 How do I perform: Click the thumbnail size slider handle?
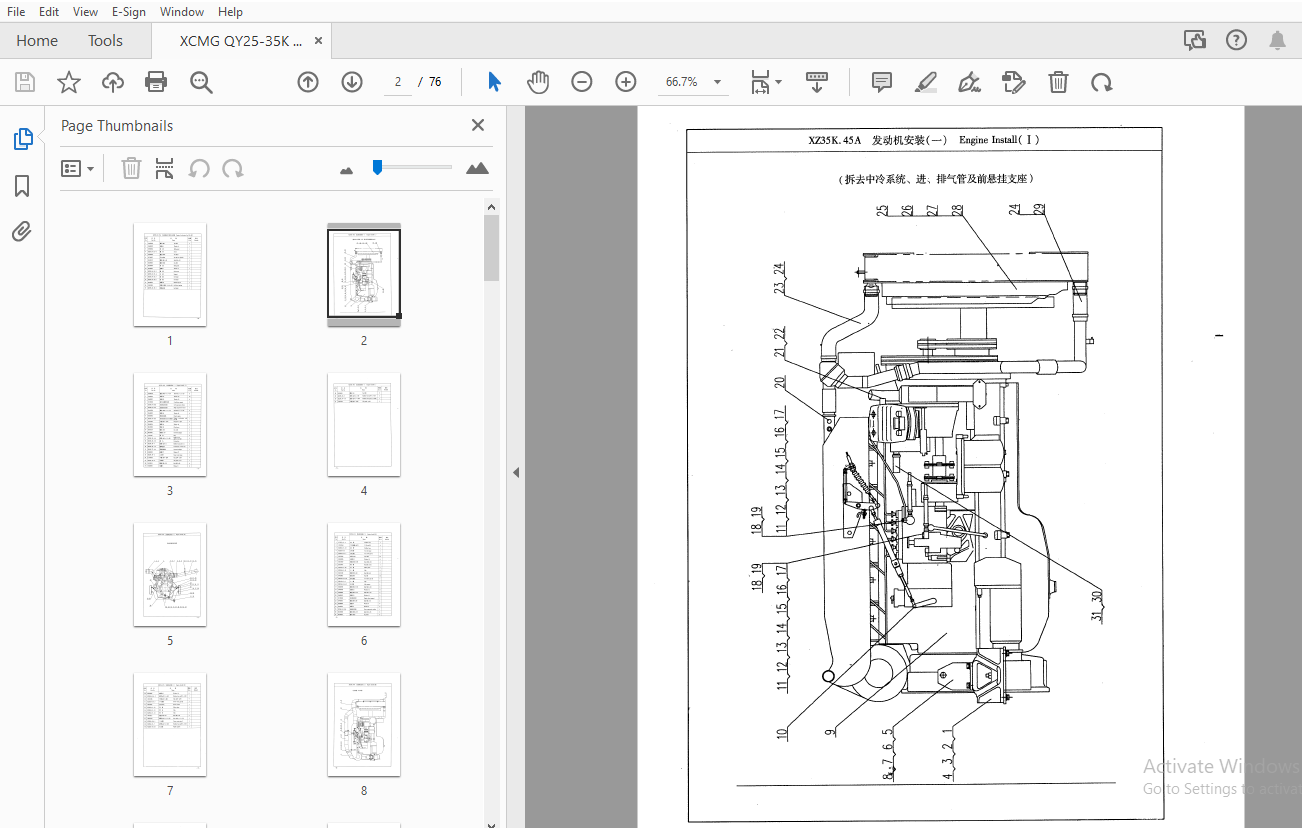tap(377, 168)
